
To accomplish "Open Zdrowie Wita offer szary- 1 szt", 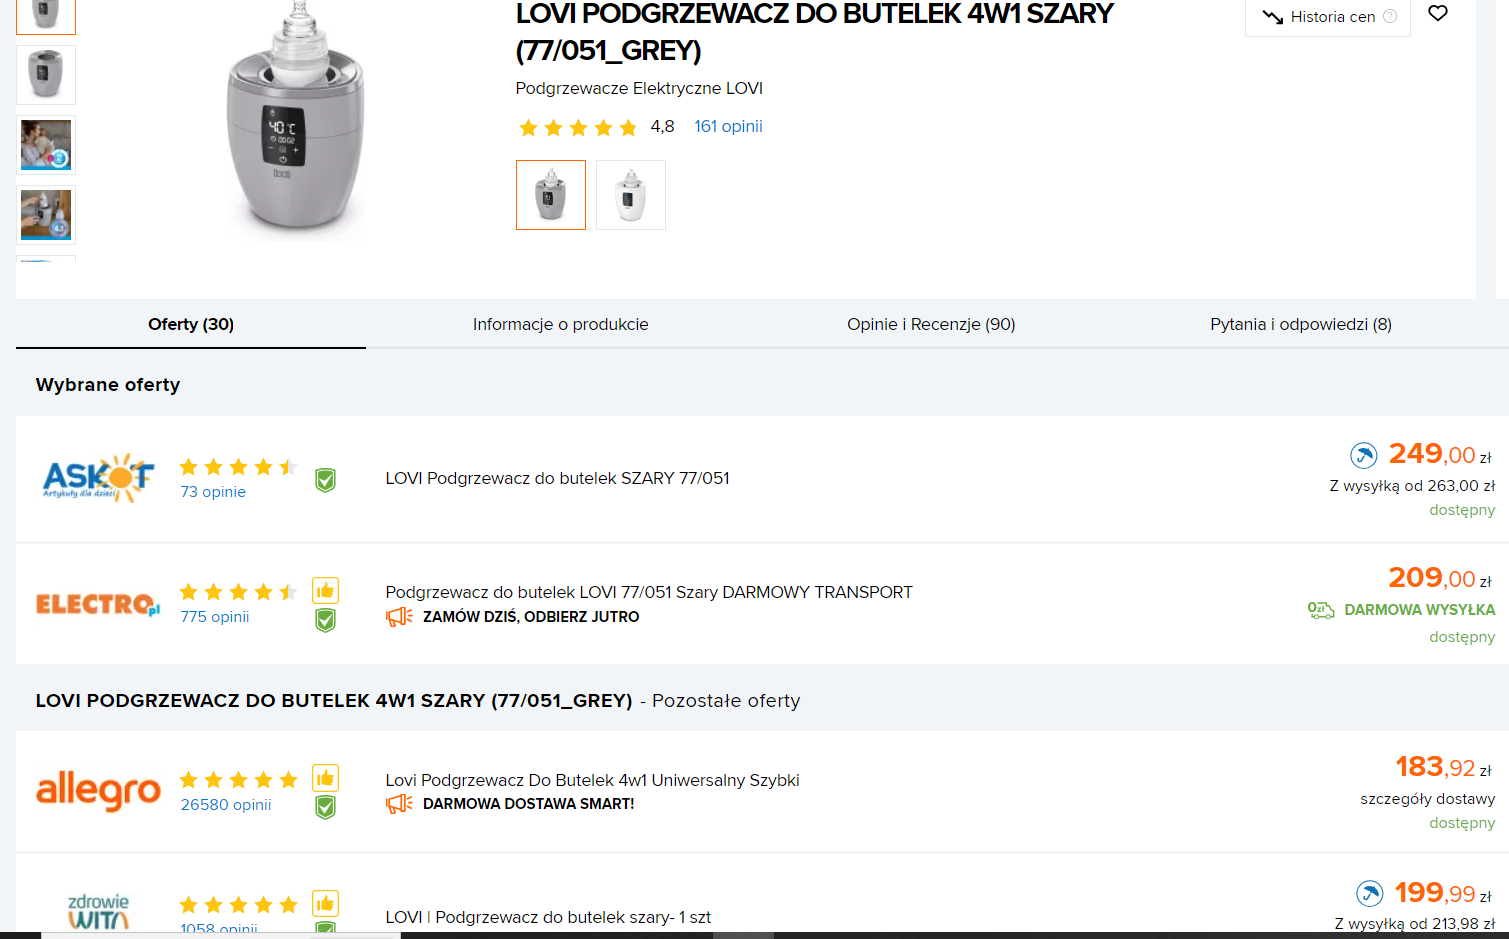I will (x=548, y=917).
